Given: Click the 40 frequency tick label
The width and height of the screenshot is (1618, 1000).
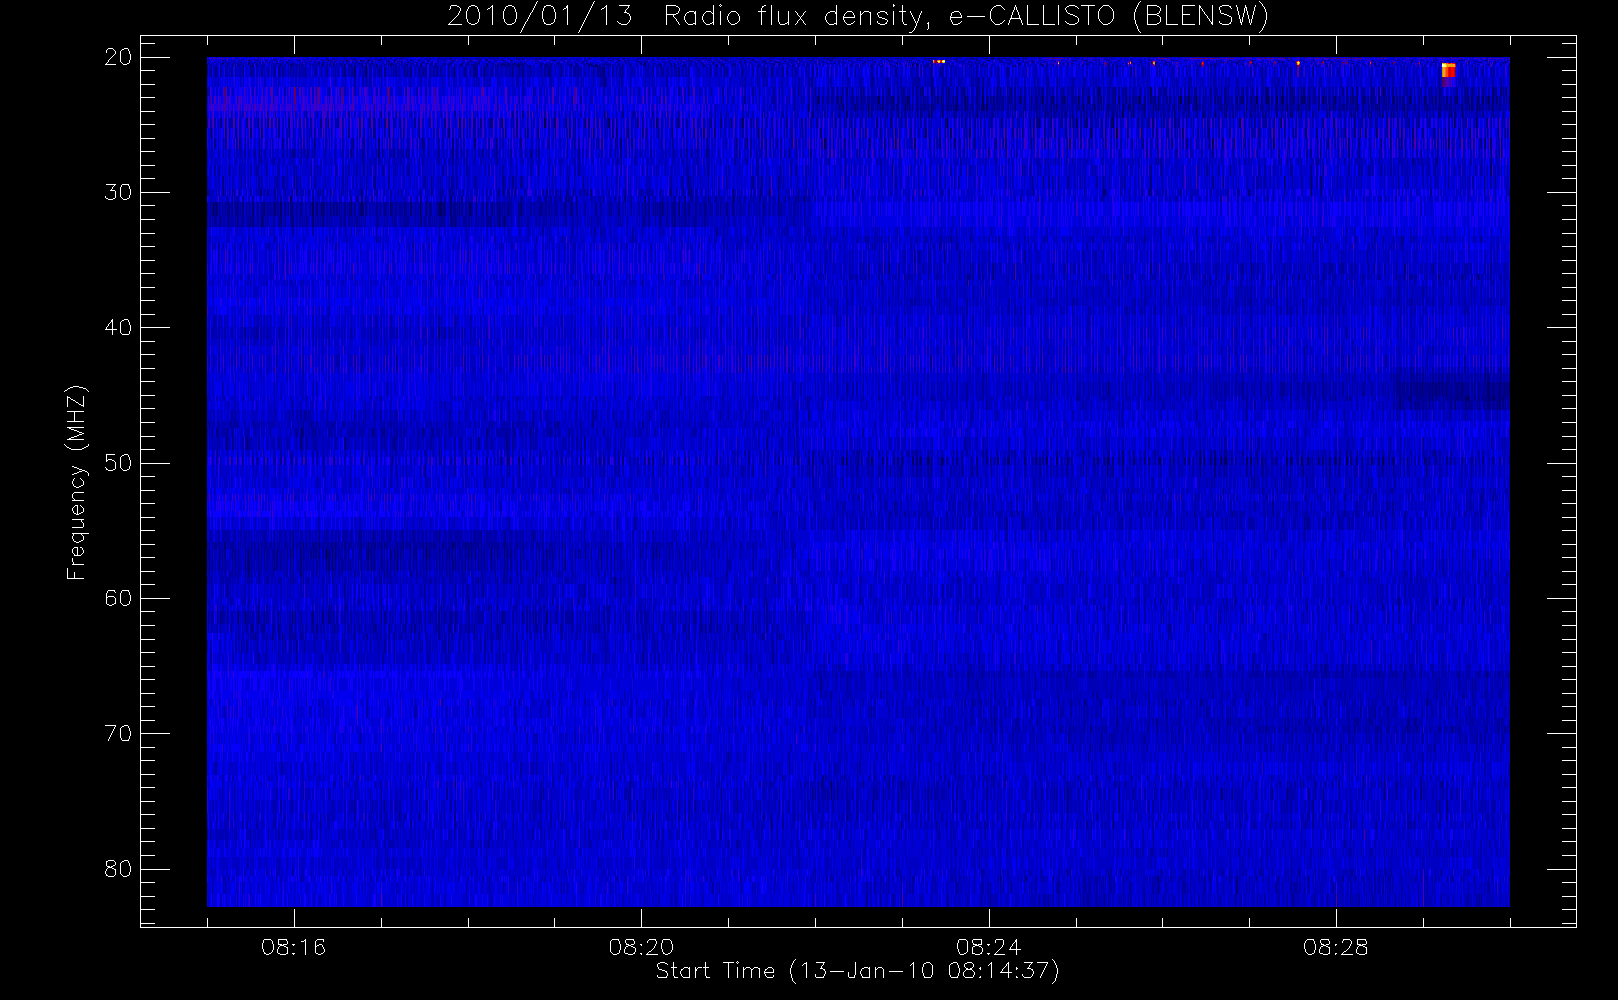Looking at the screenshot, I should point(118,328).
